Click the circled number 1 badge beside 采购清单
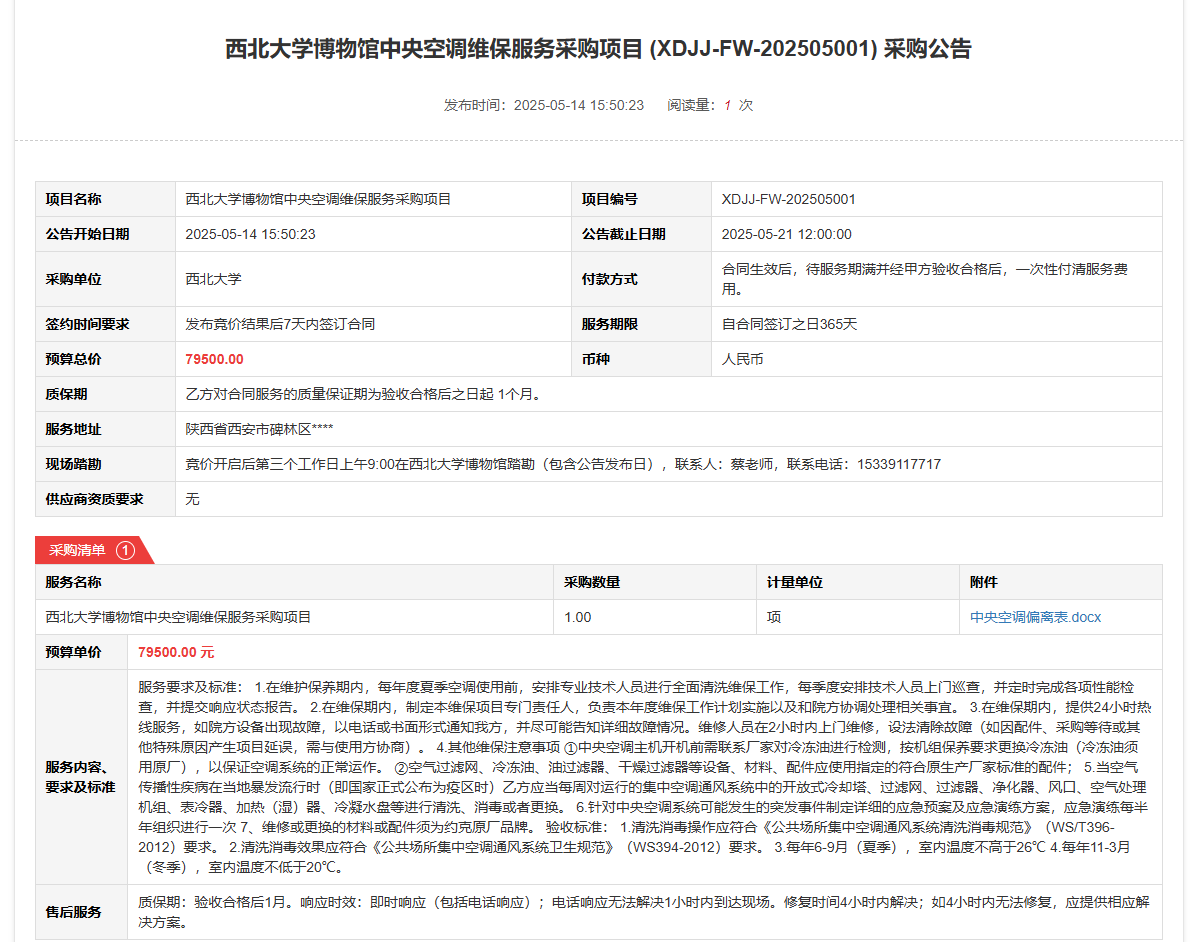This screenshot has width=1193, height=942. (x=125, y=550)
